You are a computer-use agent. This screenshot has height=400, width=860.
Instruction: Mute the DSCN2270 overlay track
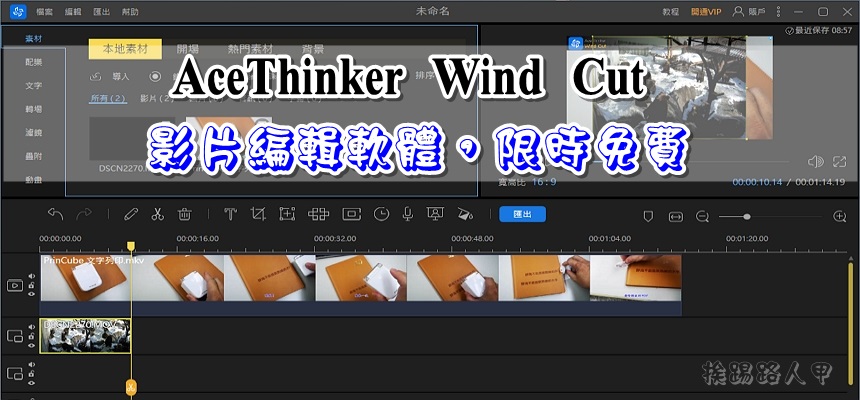click(x=32, y=328)
